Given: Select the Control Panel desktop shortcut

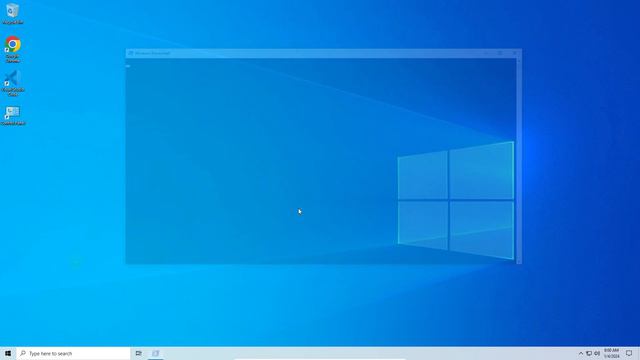Looking at the screenshot, I should click(x=13, y=116).
